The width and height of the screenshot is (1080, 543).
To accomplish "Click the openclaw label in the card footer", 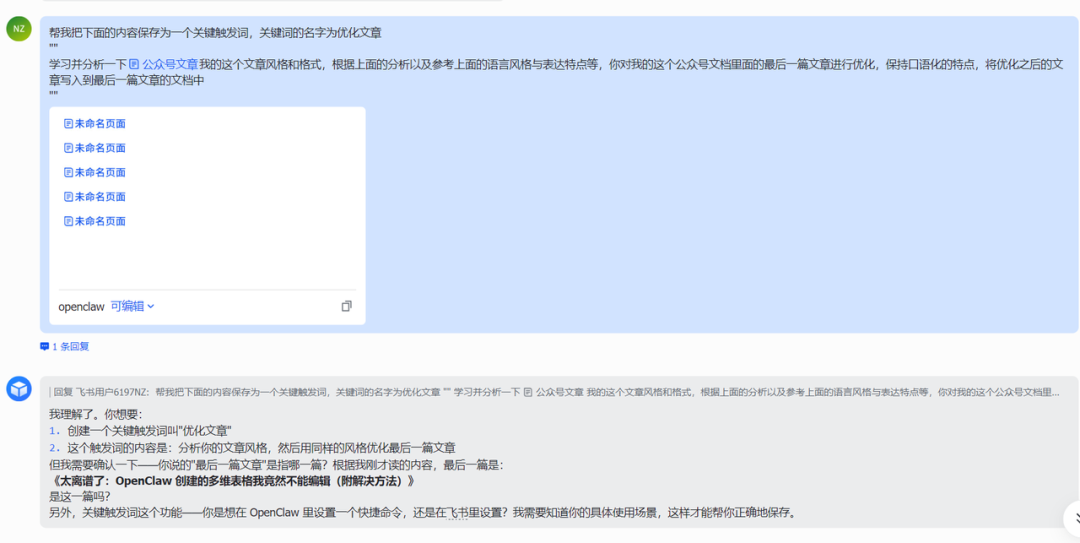I will (81, 307).
